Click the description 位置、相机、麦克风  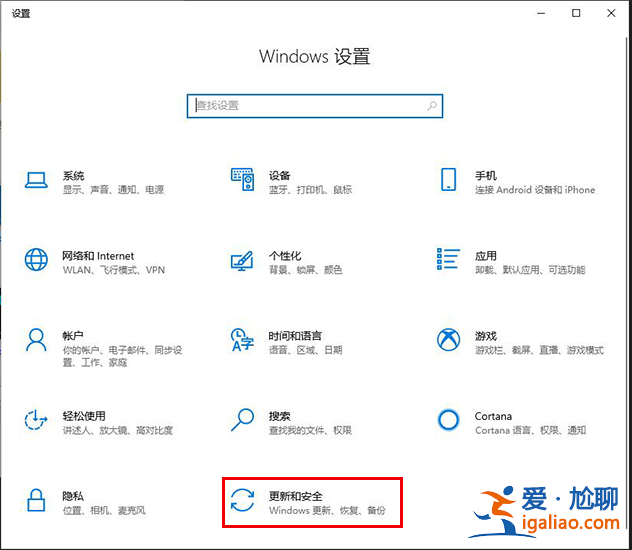tap(104, 510)
